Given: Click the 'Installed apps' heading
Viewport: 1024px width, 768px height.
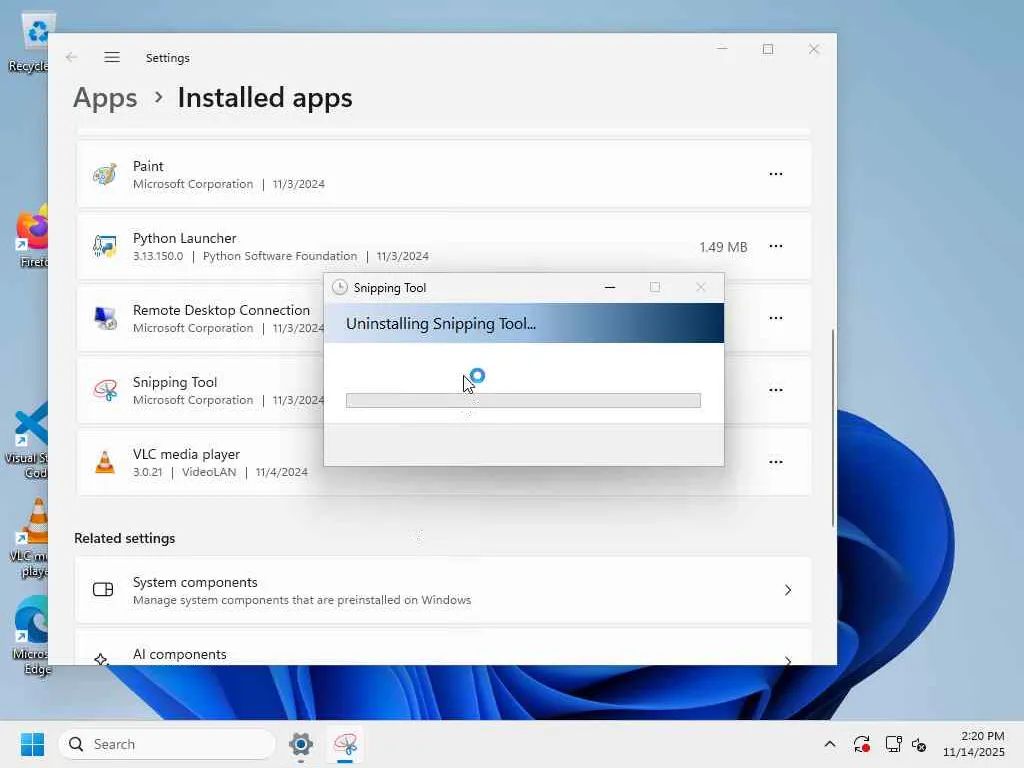Looking at the screenshot, I should (x=265, y=98).
